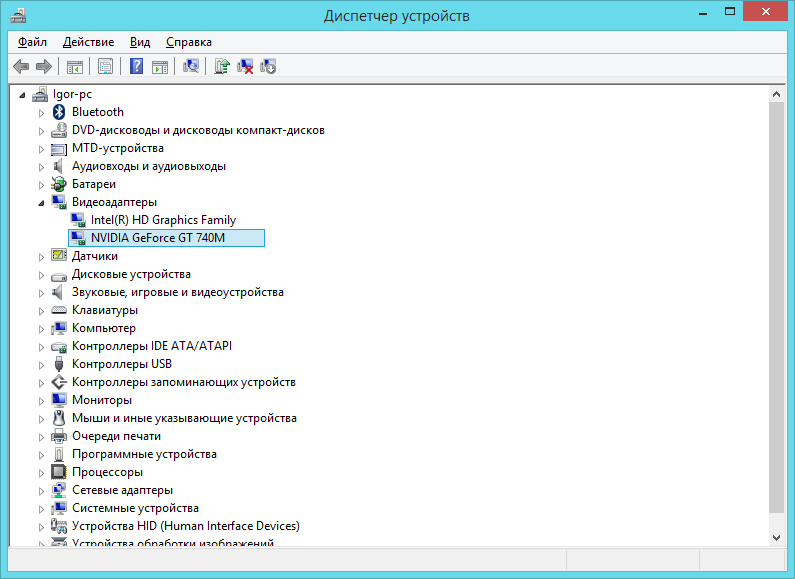Expand DVD-дисководы node arrow
The image size is (795, 579).
click(x=42, y=131)
